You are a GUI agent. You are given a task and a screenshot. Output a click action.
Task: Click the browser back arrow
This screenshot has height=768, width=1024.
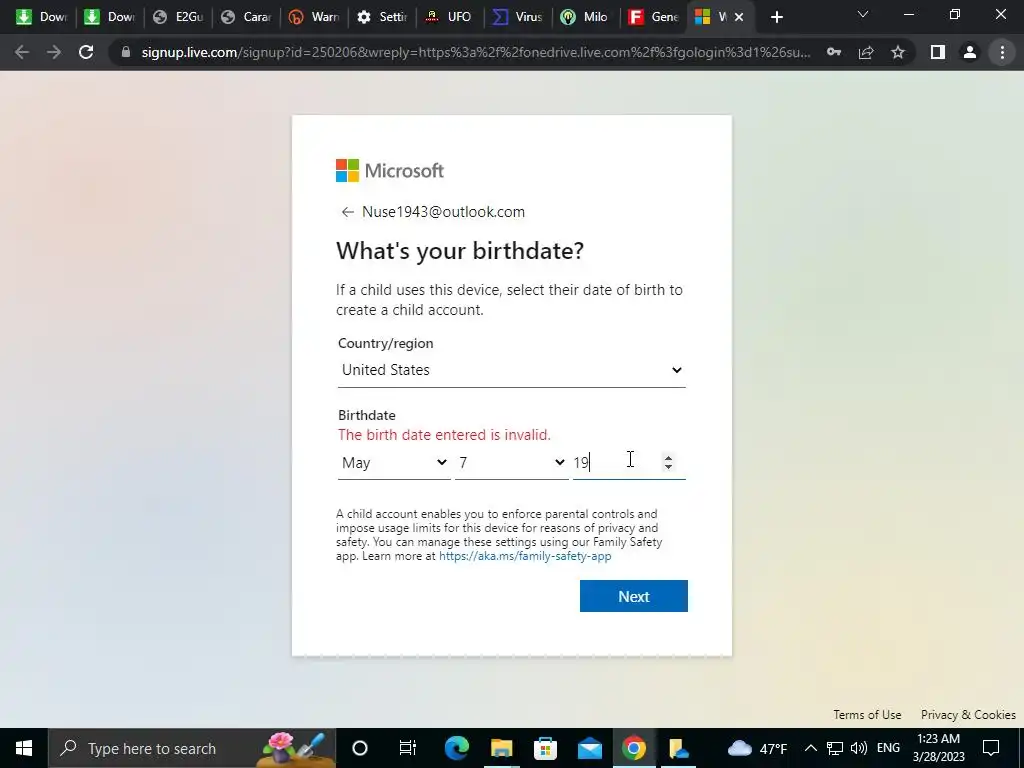tap(22, 52)
